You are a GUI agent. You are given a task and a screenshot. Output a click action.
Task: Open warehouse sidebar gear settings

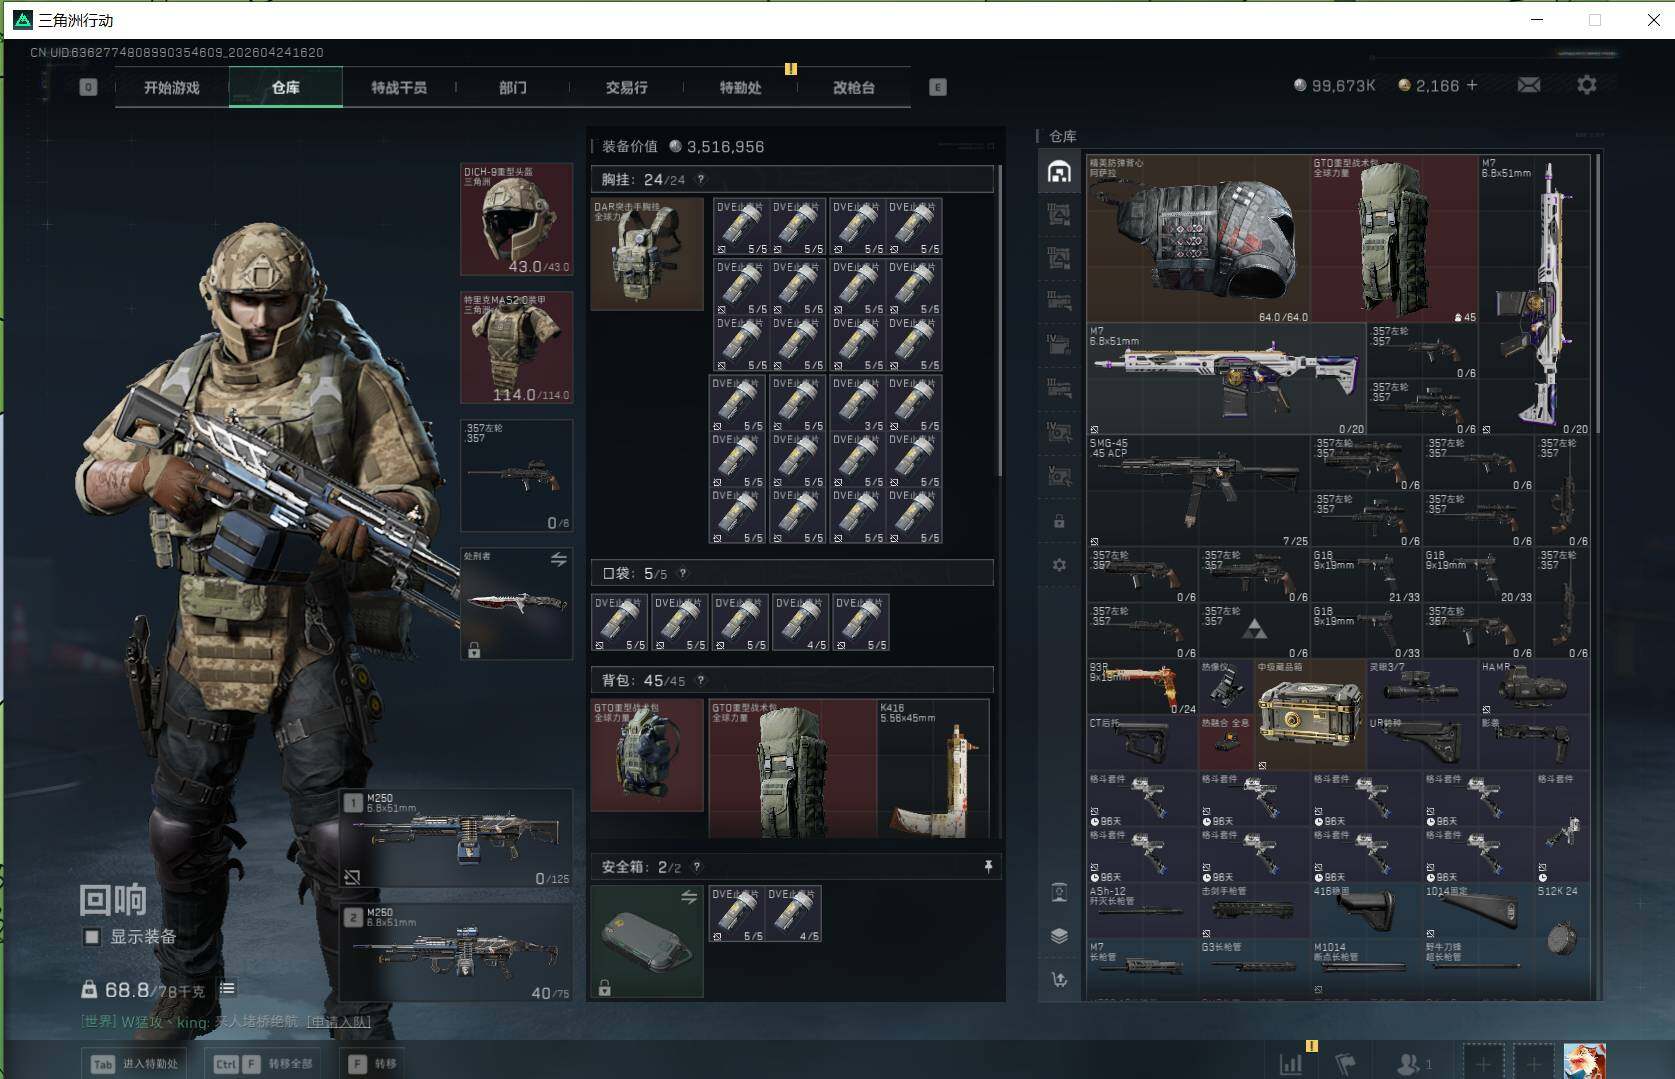(x=1059, y=565)
